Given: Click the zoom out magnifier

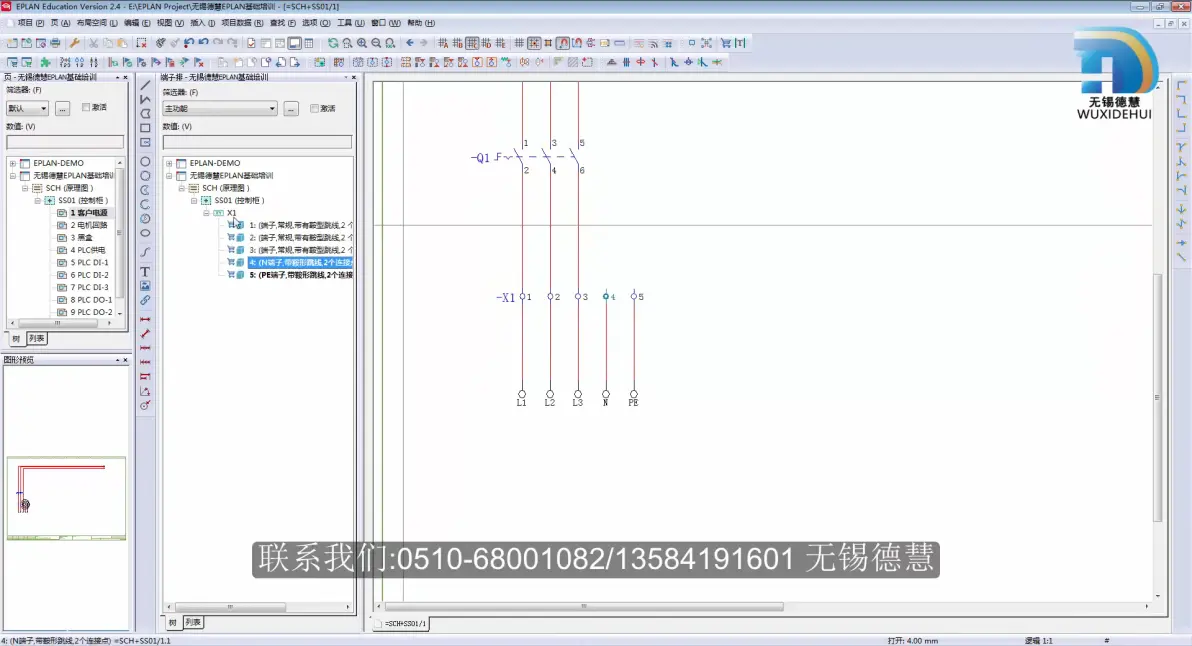Looking at the screenshot, I should point(376,43).
